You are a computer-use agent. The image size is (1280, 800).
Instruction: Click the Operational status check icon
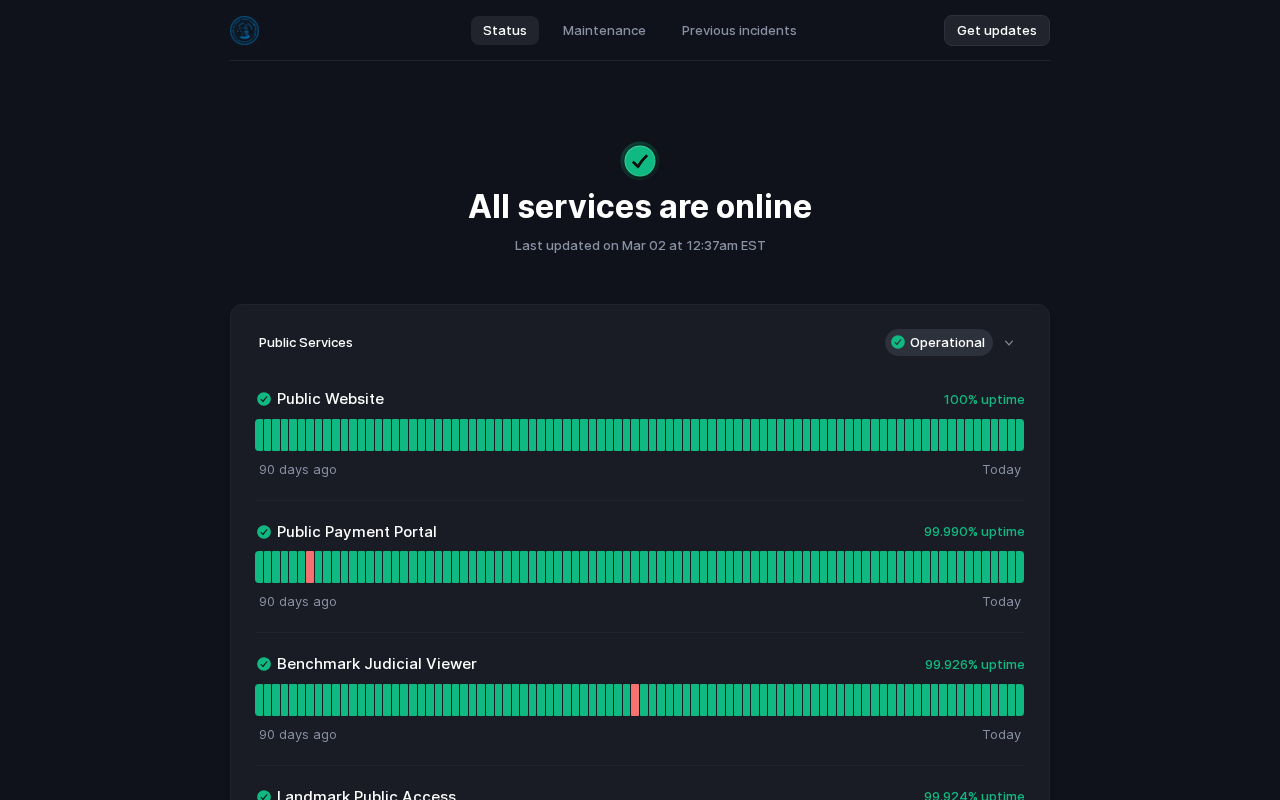(898, 342)
